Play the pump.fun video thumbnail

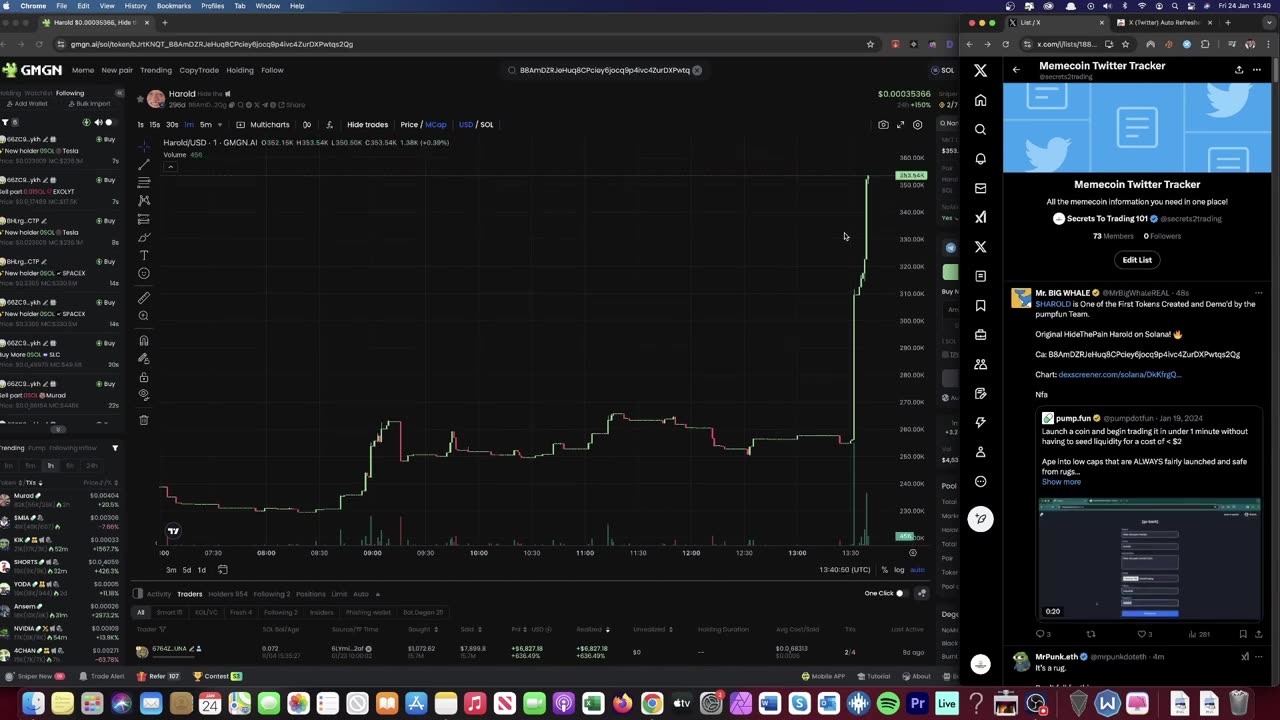click(x=1150, y=558)
